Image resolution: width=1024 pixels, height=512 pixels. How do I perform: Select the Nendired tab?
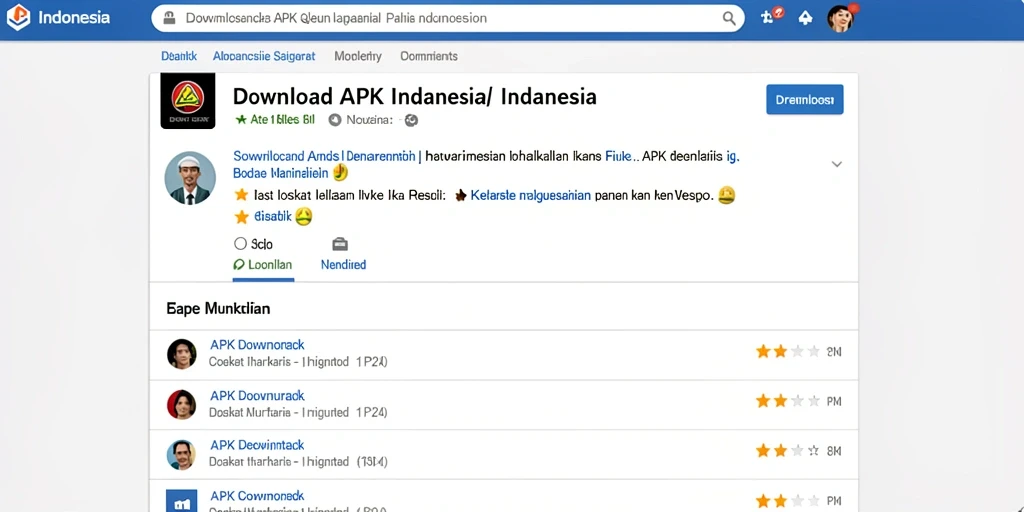coord(344,264)
